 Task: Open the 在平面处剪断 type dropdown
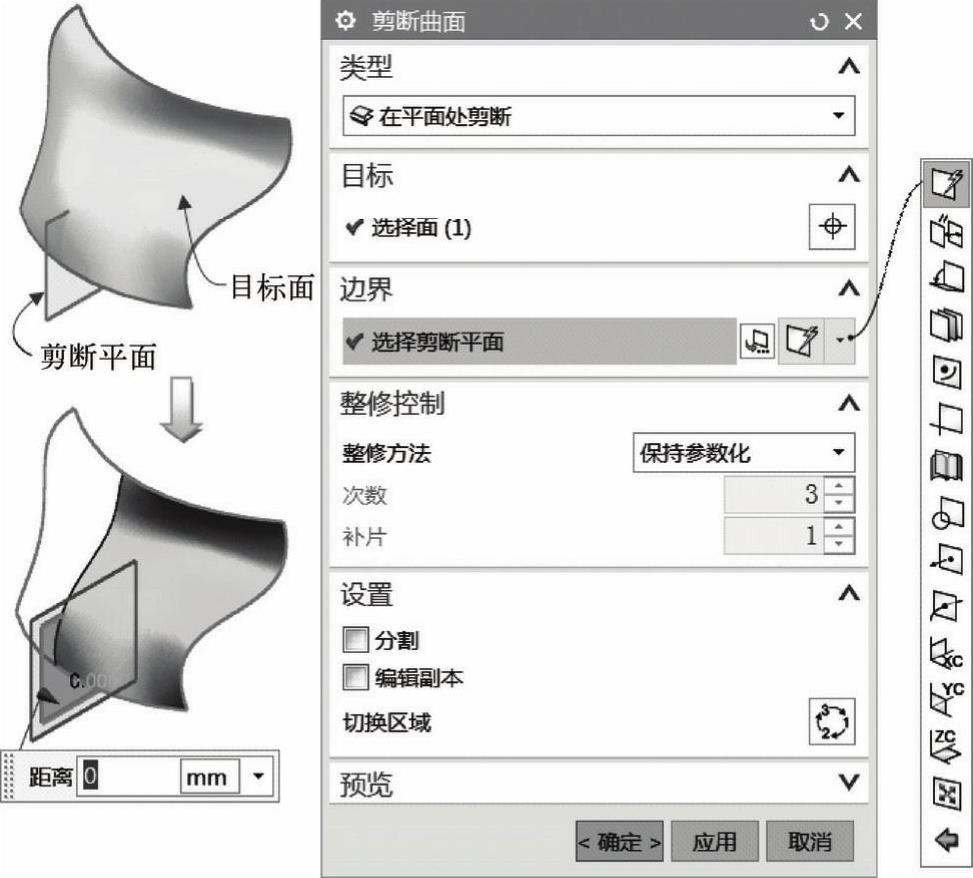tap(599, 115)
